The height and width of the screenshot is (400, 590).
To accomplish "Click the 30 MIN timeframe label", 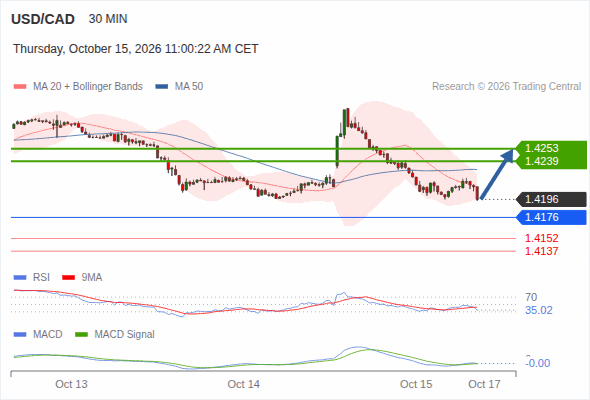I will coord(108,19).
